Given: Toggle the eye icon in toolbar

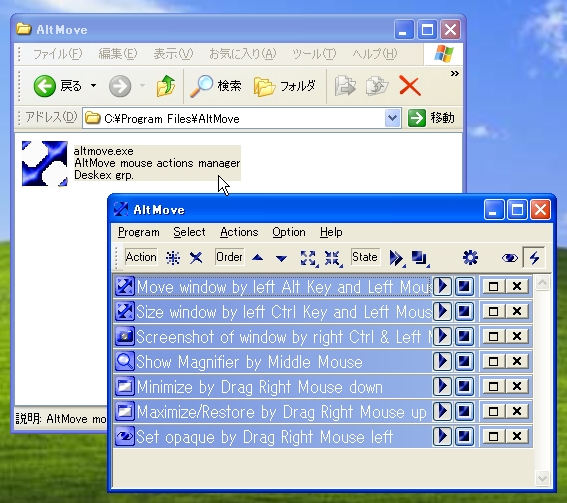Looking at the screenshot, I should click(x=510, y=258).
